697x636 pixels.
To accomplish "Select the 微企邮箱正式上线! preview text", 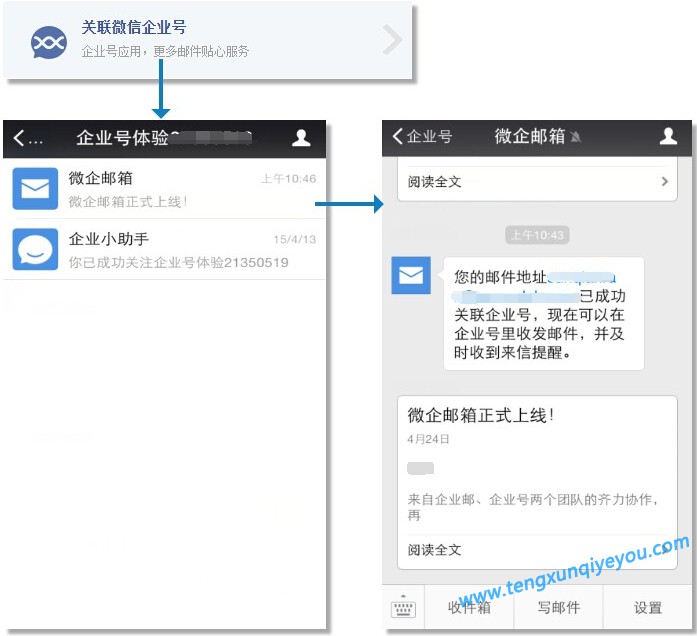I will coord(128,202).
